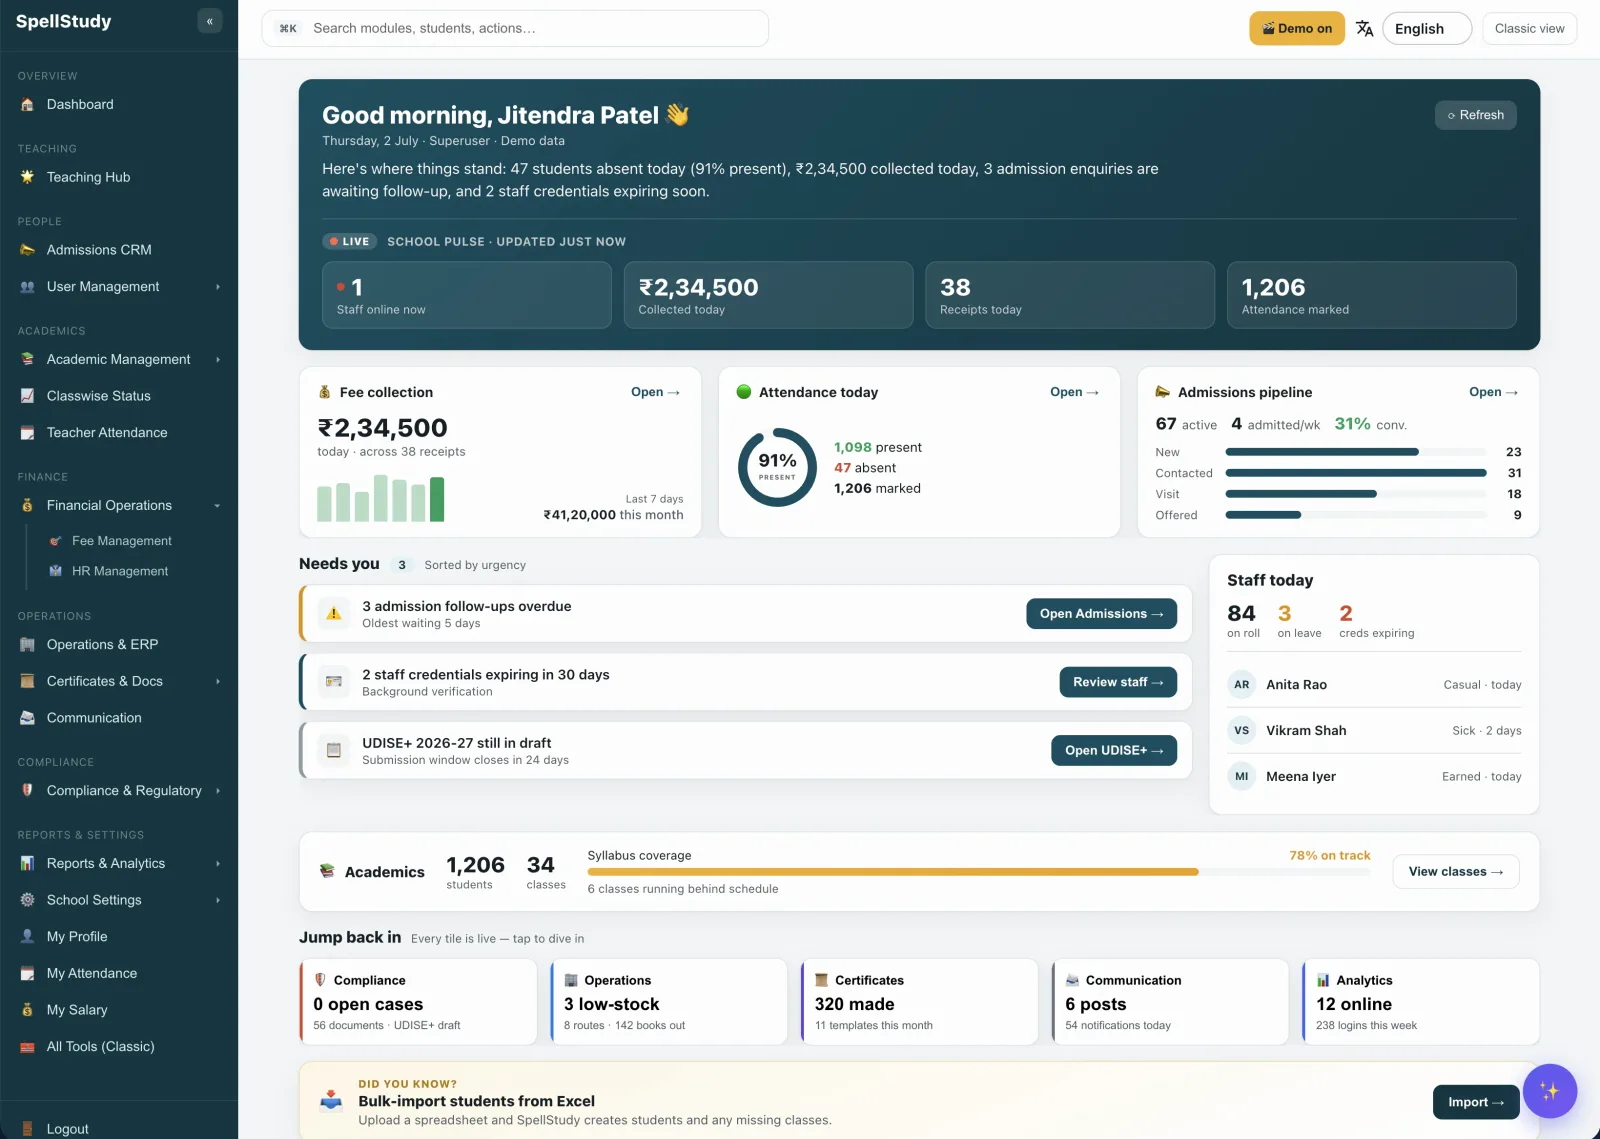Select Anita Rao in Staff today list

(x=1374, y=685)
